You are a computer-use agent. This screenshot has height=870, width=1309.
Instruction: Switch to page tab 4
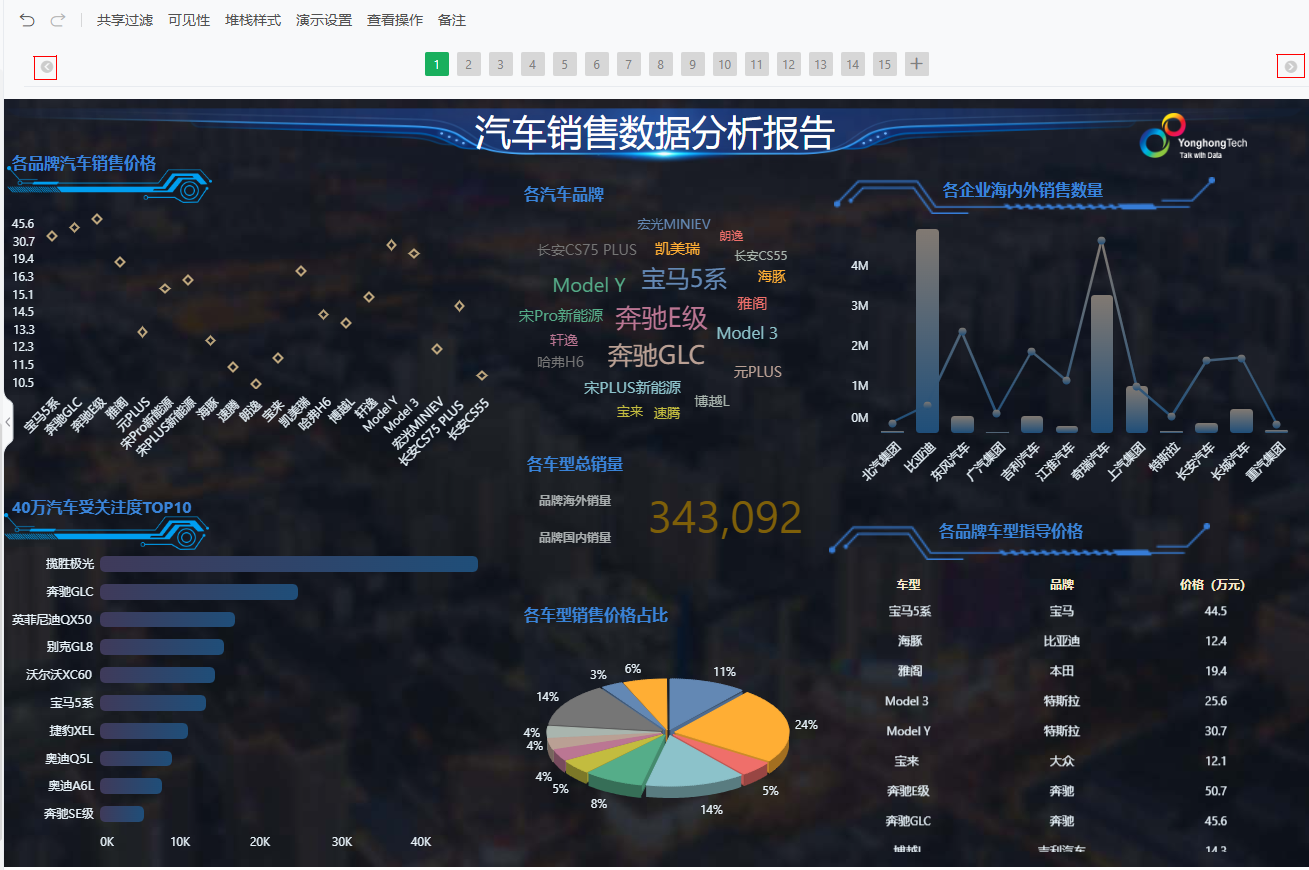(533, 65)
